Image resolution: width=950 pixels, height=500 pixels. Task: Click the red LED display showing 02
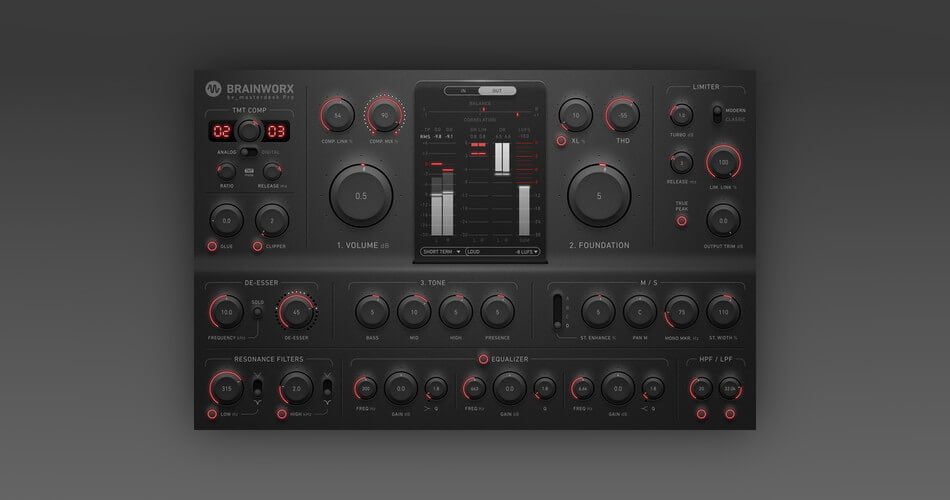tap(222, 132)
